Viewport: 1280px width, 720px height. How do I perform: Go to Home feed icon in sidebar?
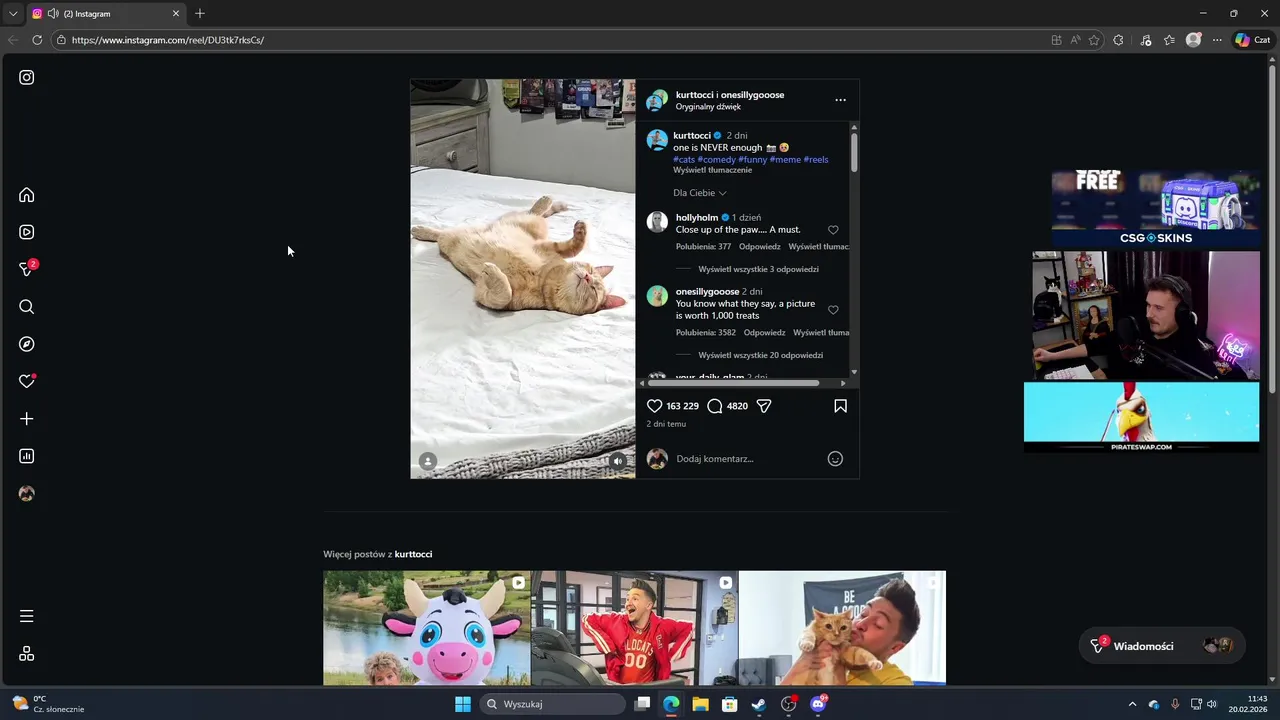27,195
